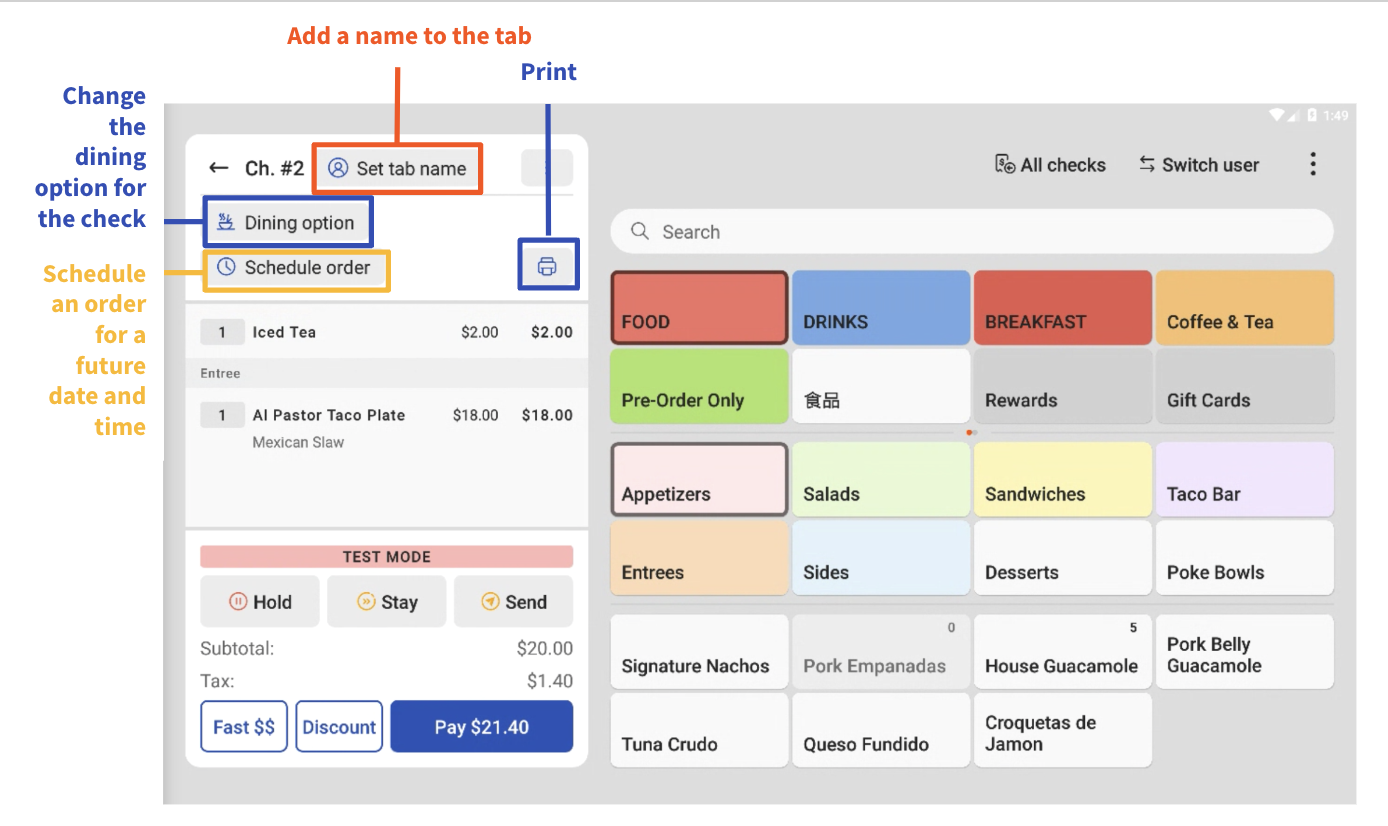The height and width of the screenshot is (826, 1388).
Task: Apply a Discount to the check
Action: point(338,726)
